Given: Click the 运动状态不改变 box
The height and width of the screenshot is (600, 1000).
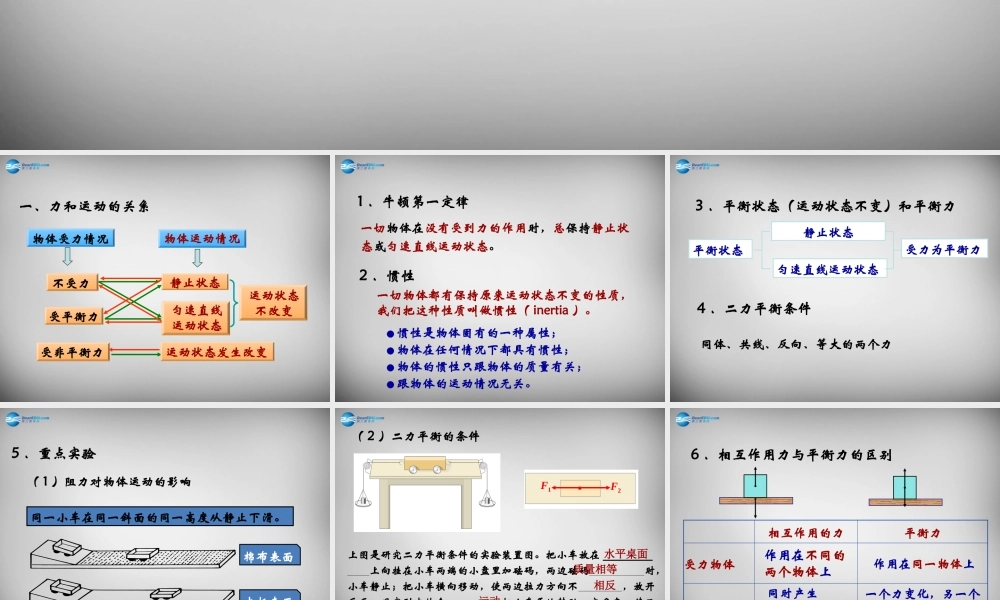Looking at the screenshot, I should click(274, 303).
